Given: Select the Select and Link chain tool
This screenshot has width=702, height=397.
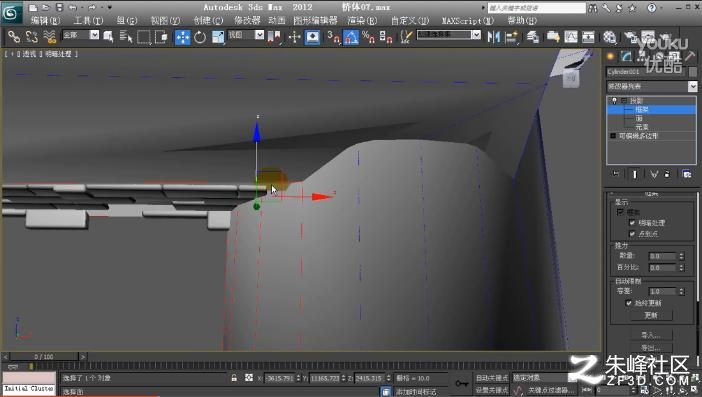Looking at the screenshot, I should 14,37.
